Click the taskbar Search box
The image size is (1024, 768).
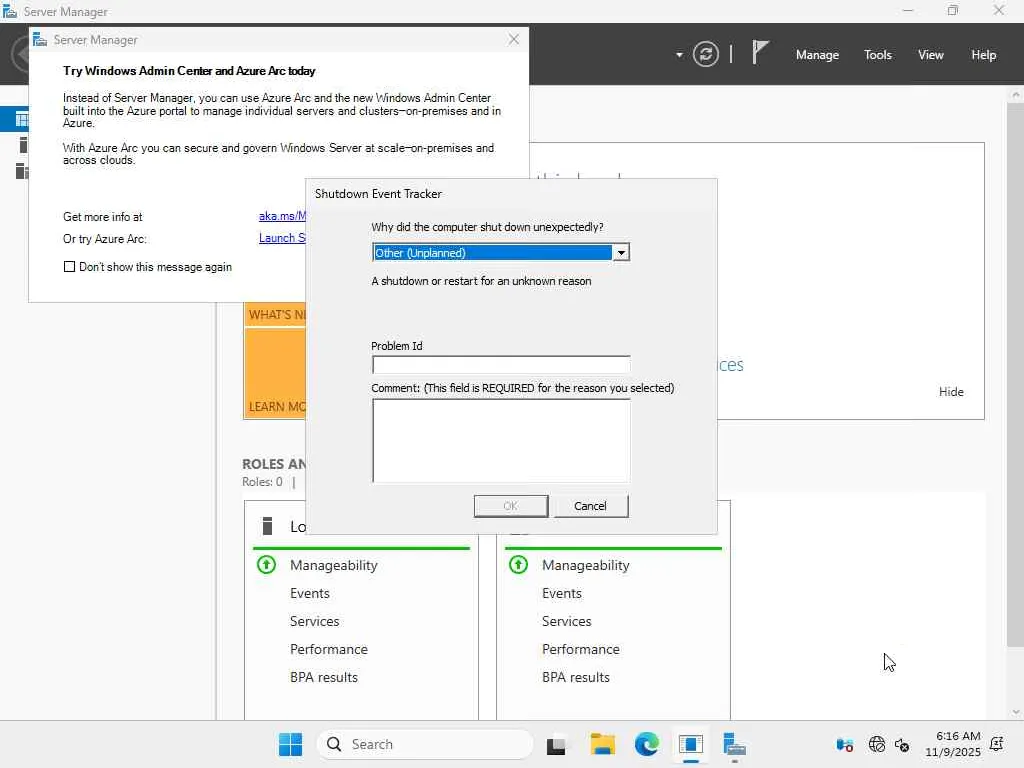click(425, 744)
